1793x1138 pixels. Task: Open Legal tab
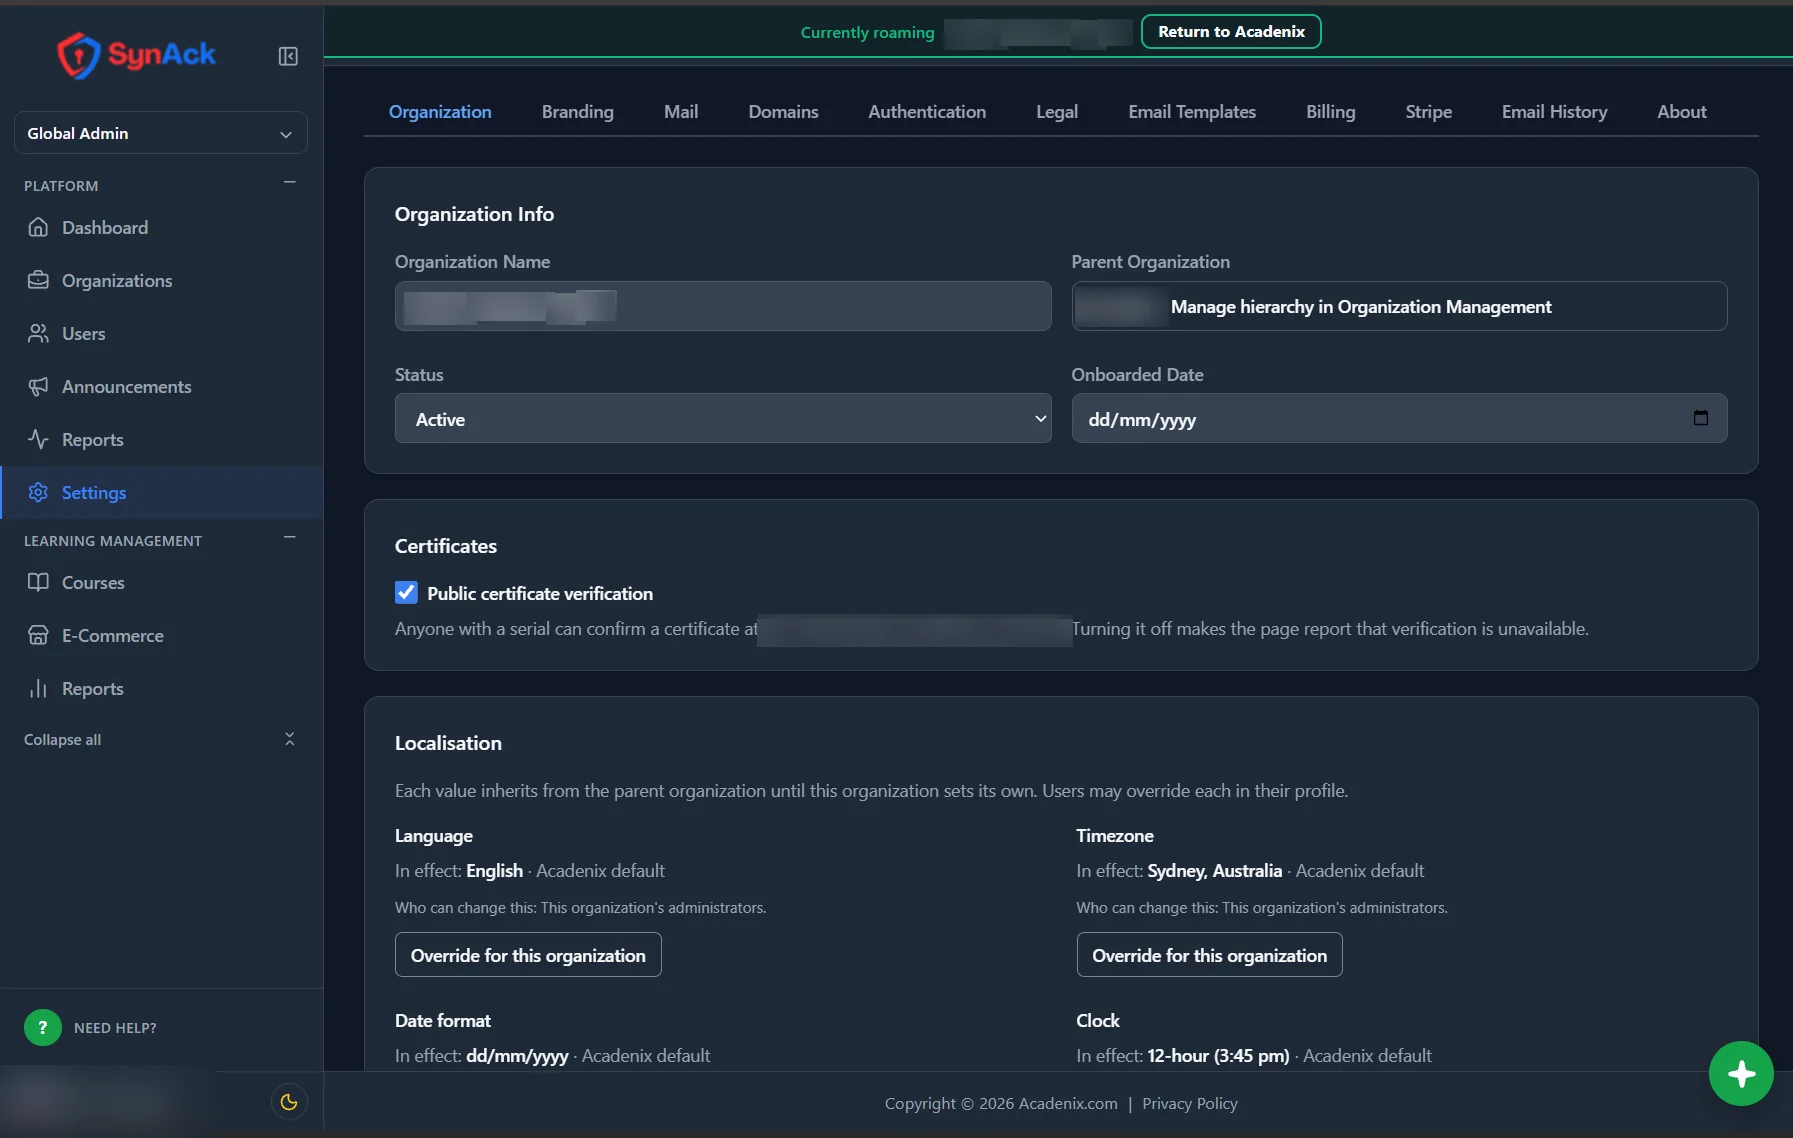(1057, 112)
